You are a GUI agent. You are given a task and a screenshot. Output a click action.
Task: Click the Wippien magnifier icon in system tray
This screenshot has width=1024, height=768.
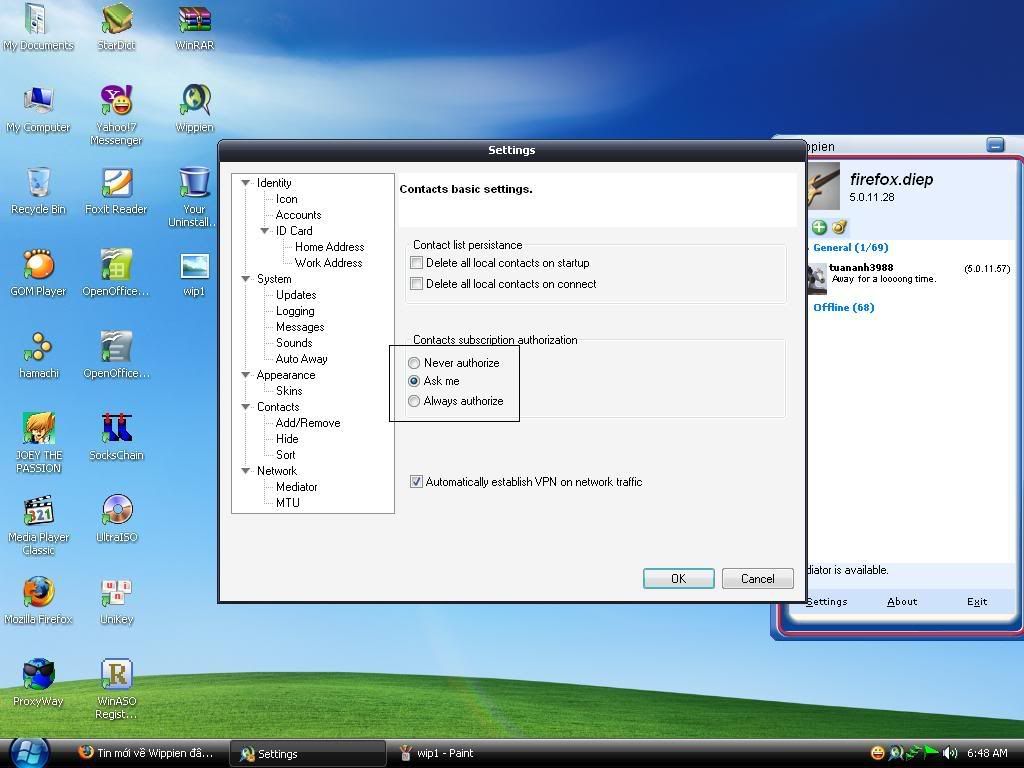(x=897, y=753)
